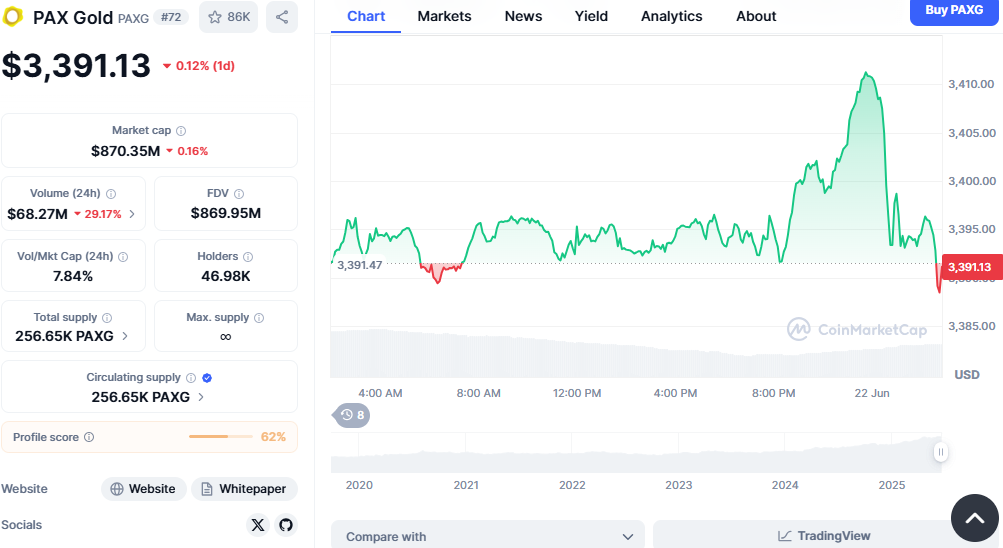Open the Yield tab

[x=591, y=17]
